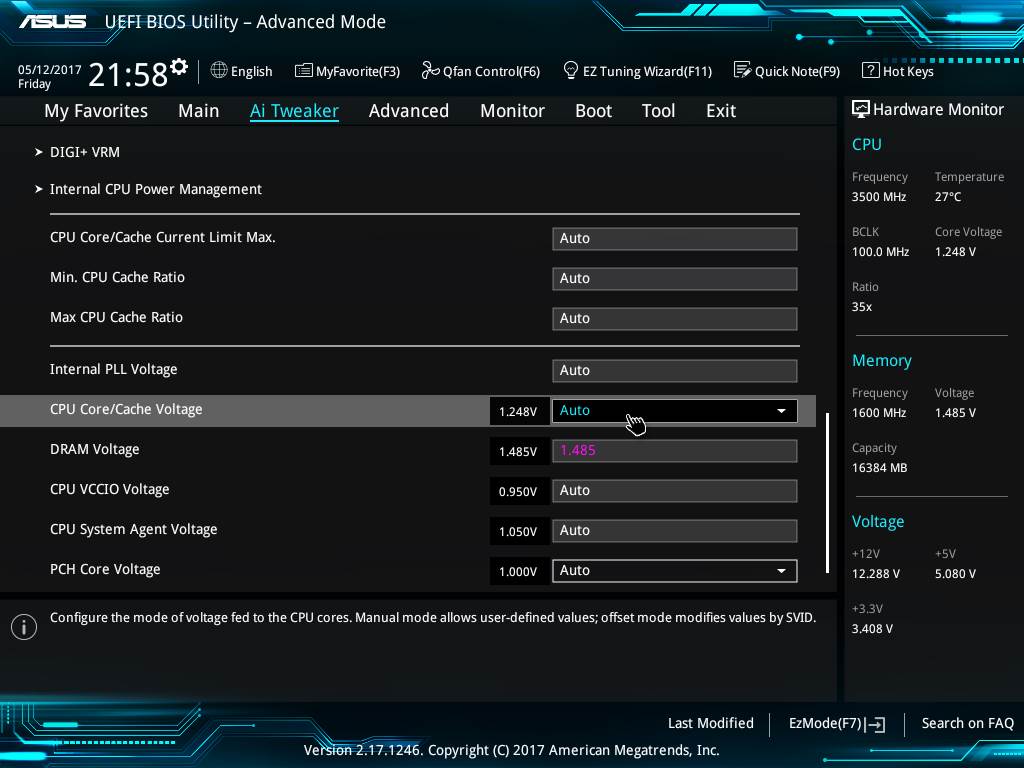Click the 3.408 V reading
Viewport: 1024px width, 768px height.
coord(872,629)
